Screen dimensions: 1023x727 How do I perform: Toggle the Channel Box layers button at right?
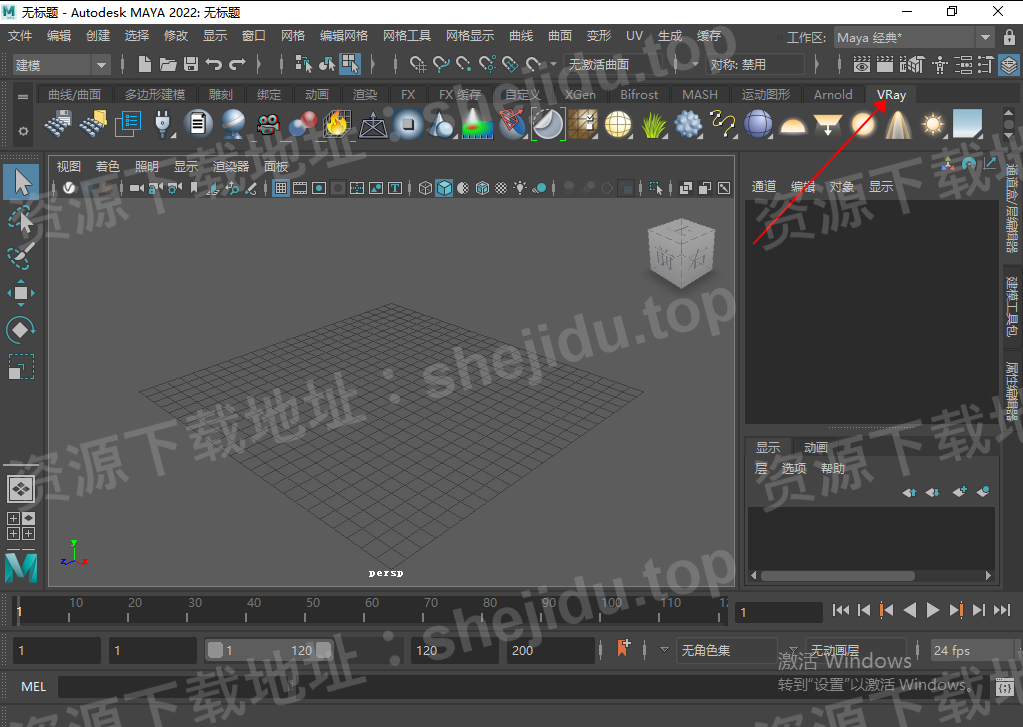coord(1009,65)
